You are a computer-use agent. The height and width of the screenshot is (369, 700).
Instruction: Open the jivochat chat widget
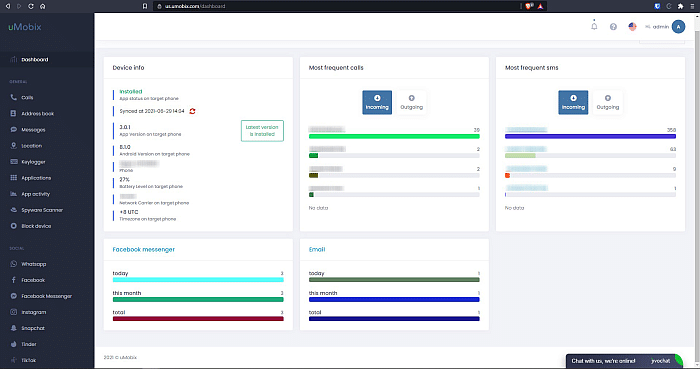624,361
